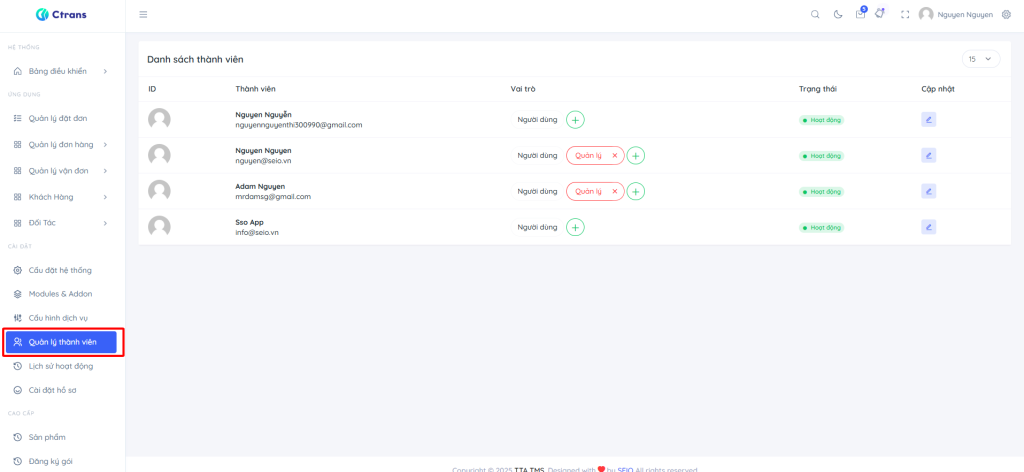1024x472 pixels.
Task: Add a role for Nguyen Nguyễn via plus
Action: [575, 120]
